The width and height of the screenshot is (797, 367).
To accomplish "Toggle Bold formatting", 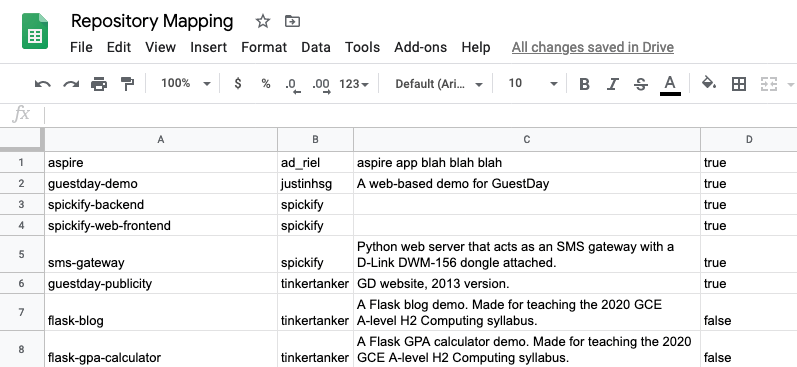I will point(585,84).
